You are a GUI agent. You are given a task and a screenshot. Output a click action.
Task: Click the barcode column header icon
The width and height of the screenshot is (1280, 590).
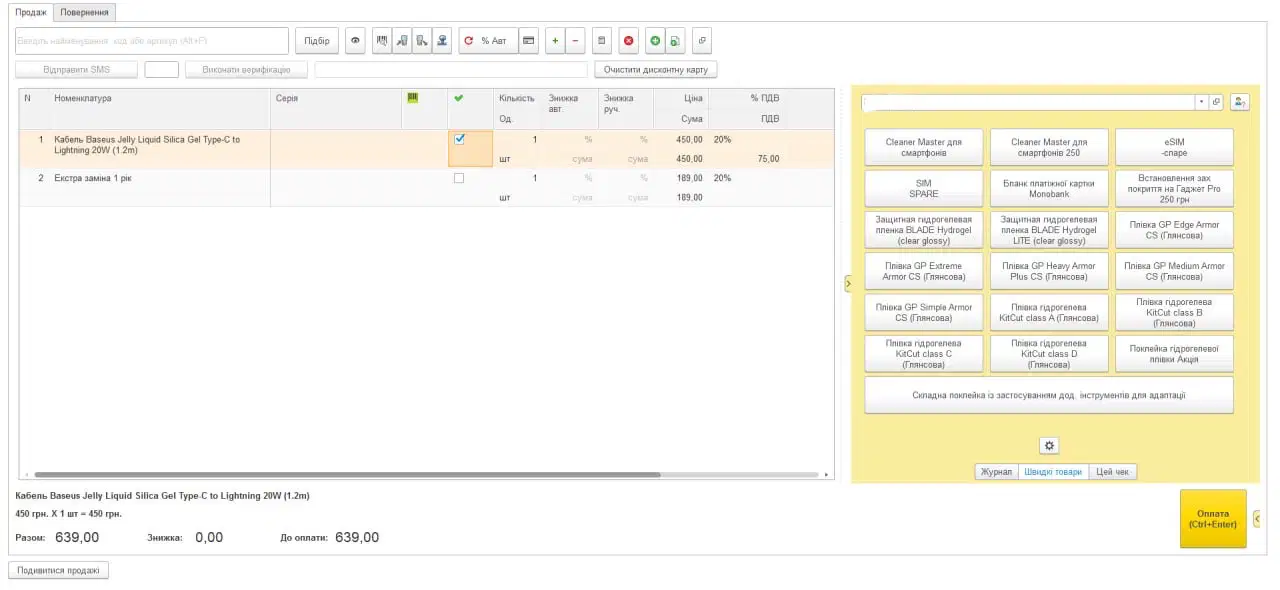point(413,98)
